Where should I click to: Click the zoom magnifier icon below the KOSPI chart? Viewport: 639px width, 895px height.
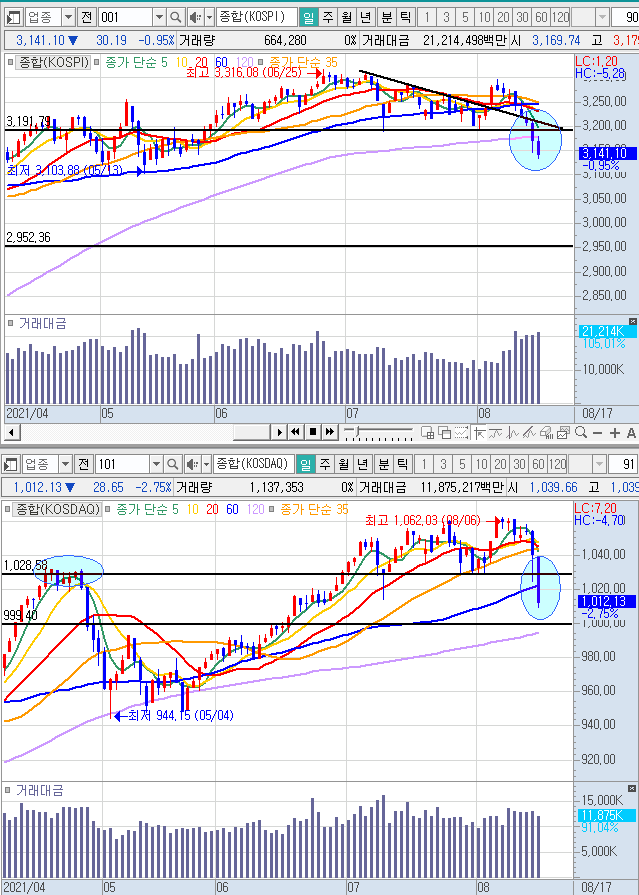[581, 432]
